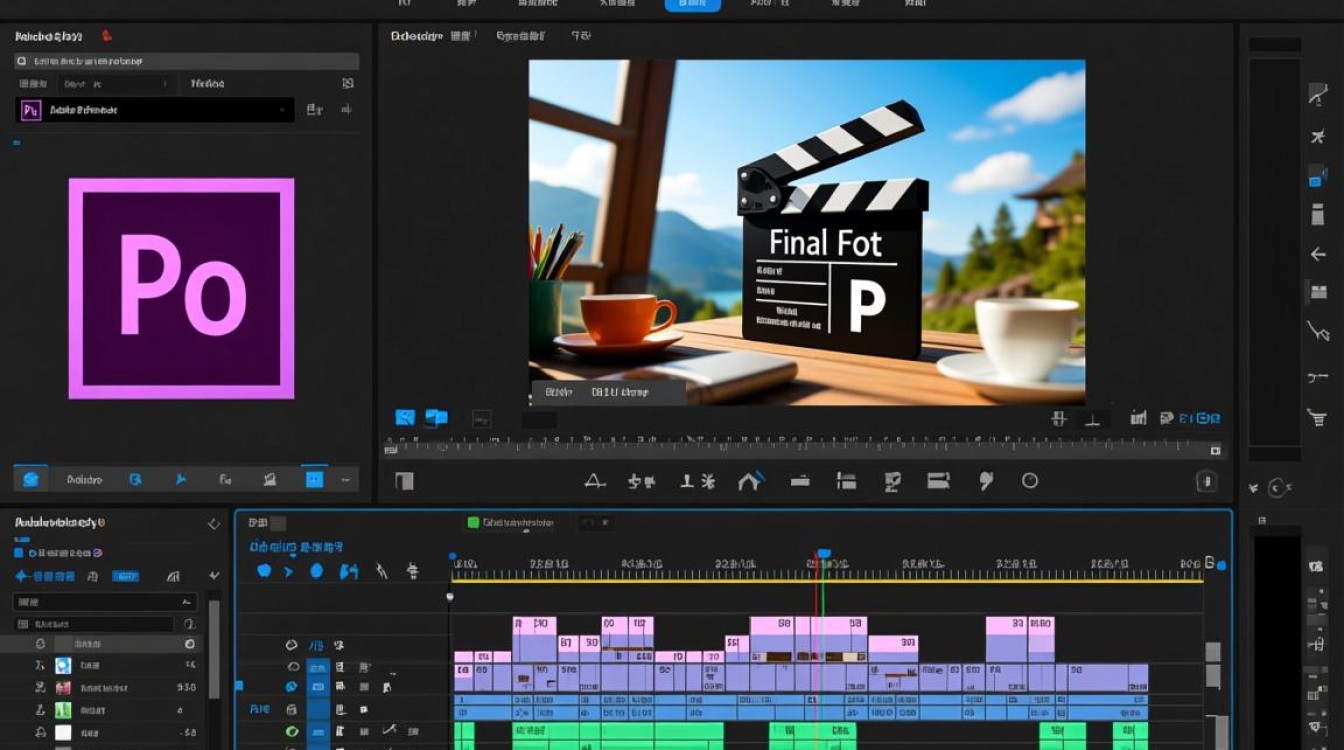Click the blue round marker icon in timeline toolbar
This screenshot has width=1344, height=750.
click(x=316, y=571)
